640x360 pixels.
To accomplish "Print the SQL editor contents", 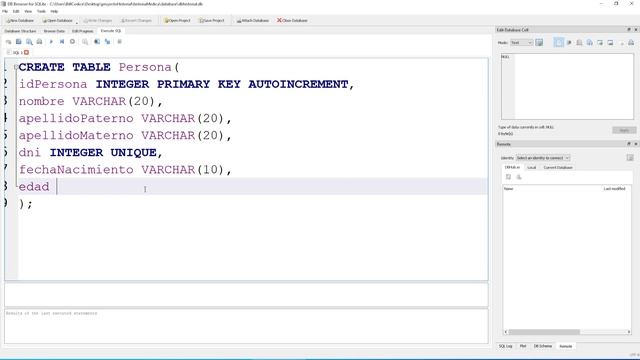I will (40, 42).
